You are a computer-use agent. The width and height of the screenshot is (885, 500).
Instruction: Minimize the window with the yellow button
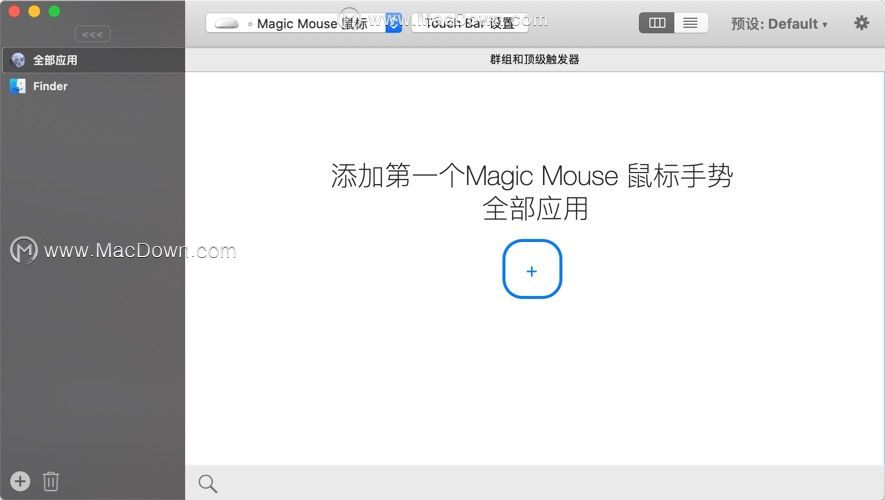[x=34, y=11]
